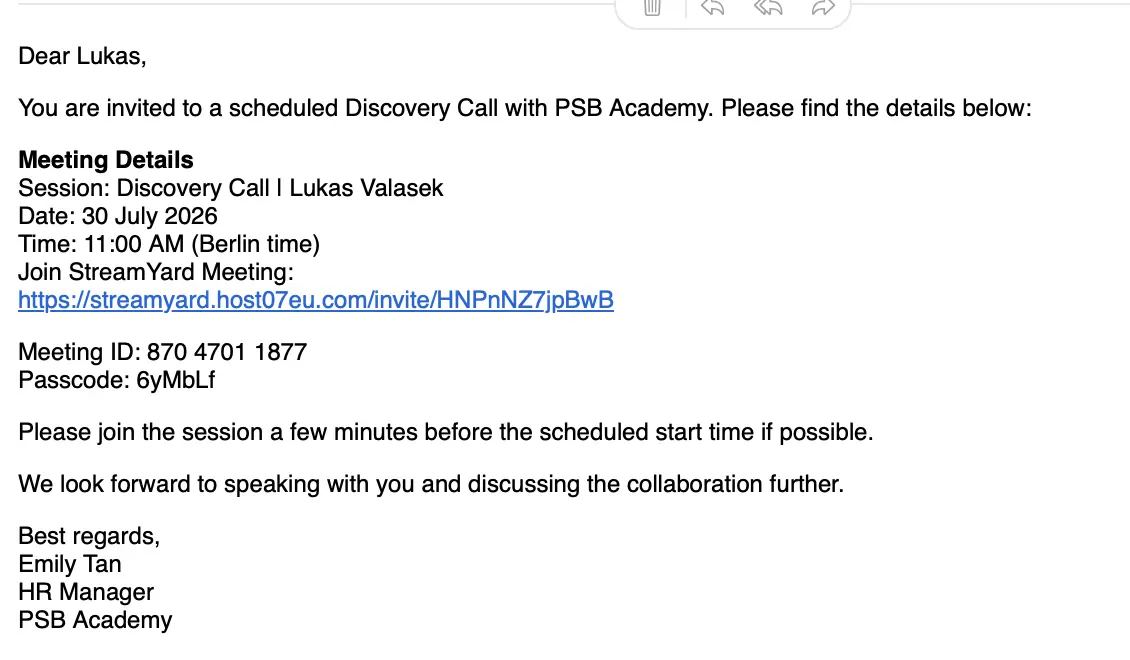Delete this email with the trash icon

(x=652, y=8)
